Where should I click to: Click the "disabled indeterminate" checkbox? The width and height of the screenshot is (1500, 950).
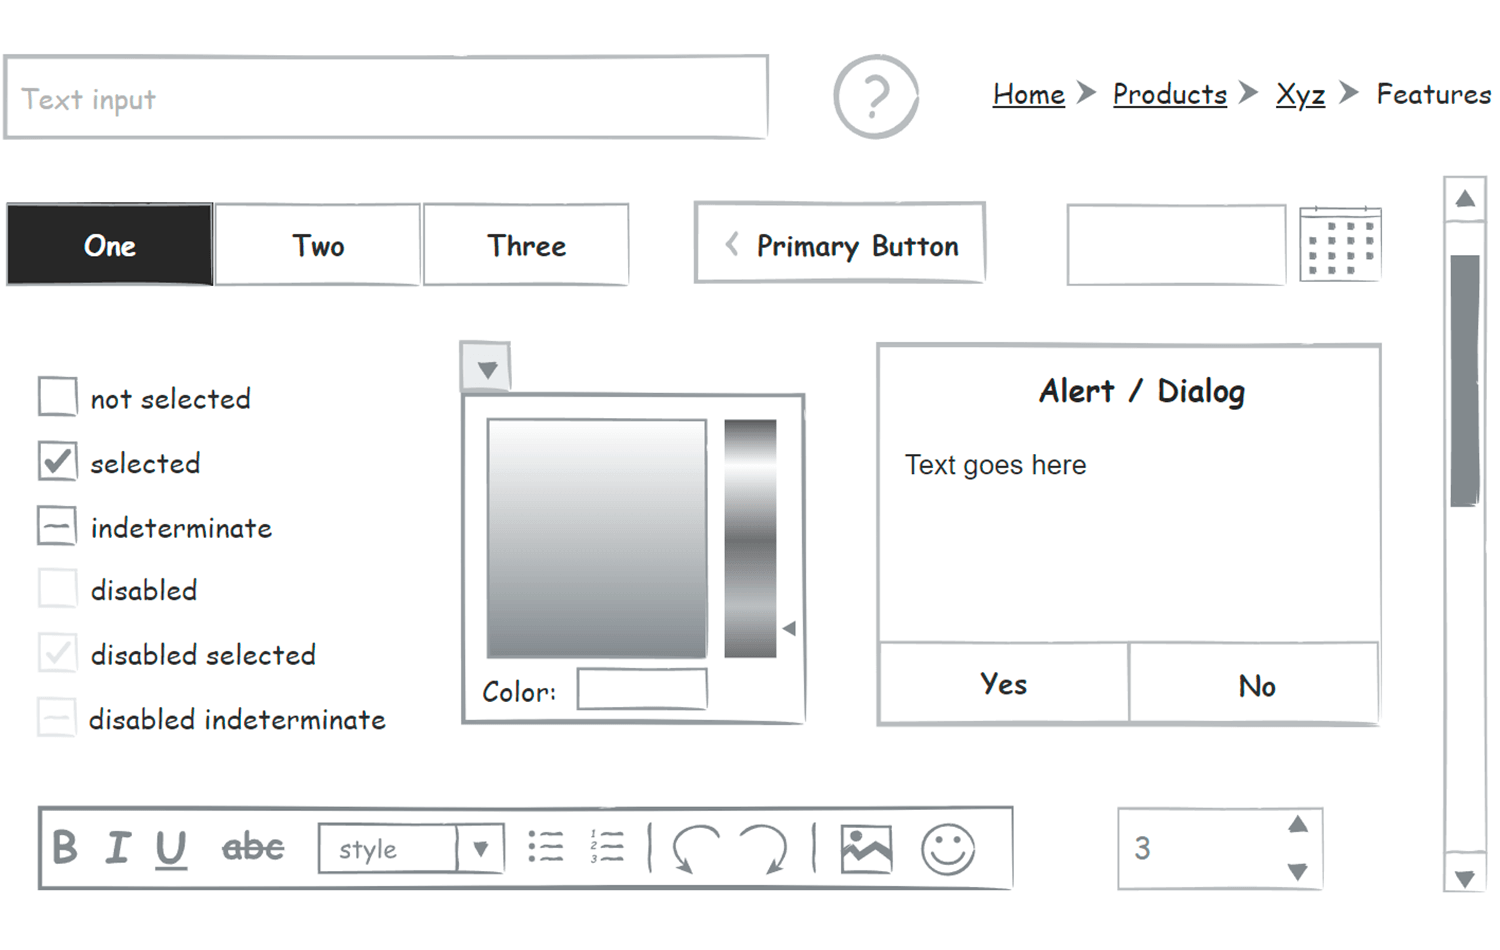(x=57, y=717)
